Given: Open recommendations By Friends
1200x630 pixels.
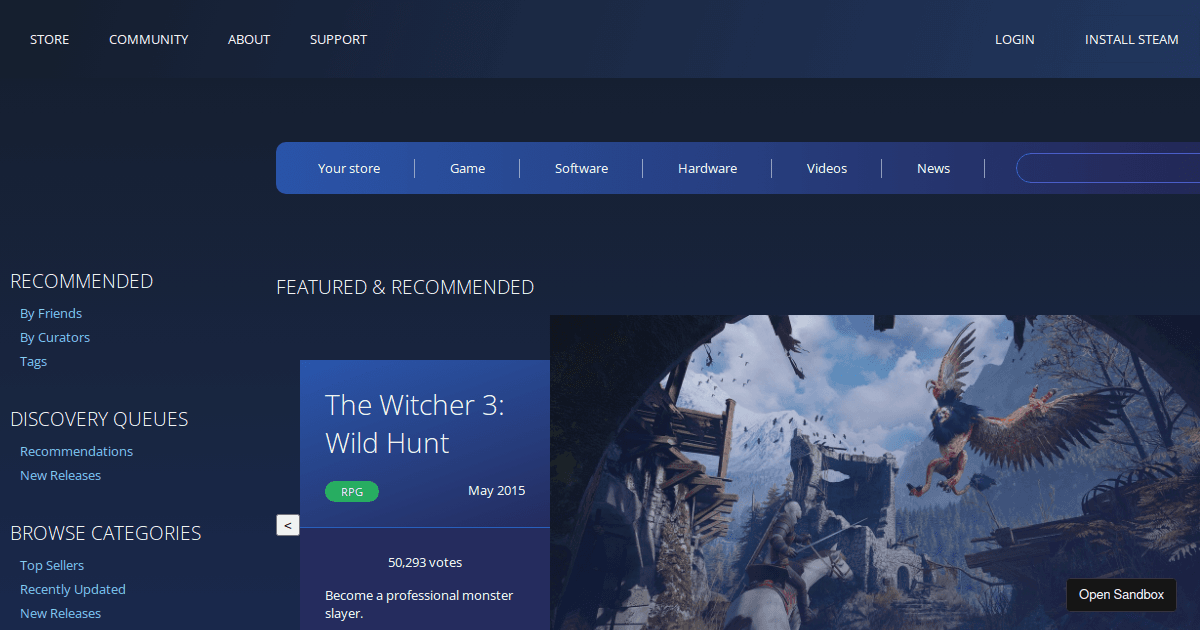Looking at the screenshot, I should point(50,313).
